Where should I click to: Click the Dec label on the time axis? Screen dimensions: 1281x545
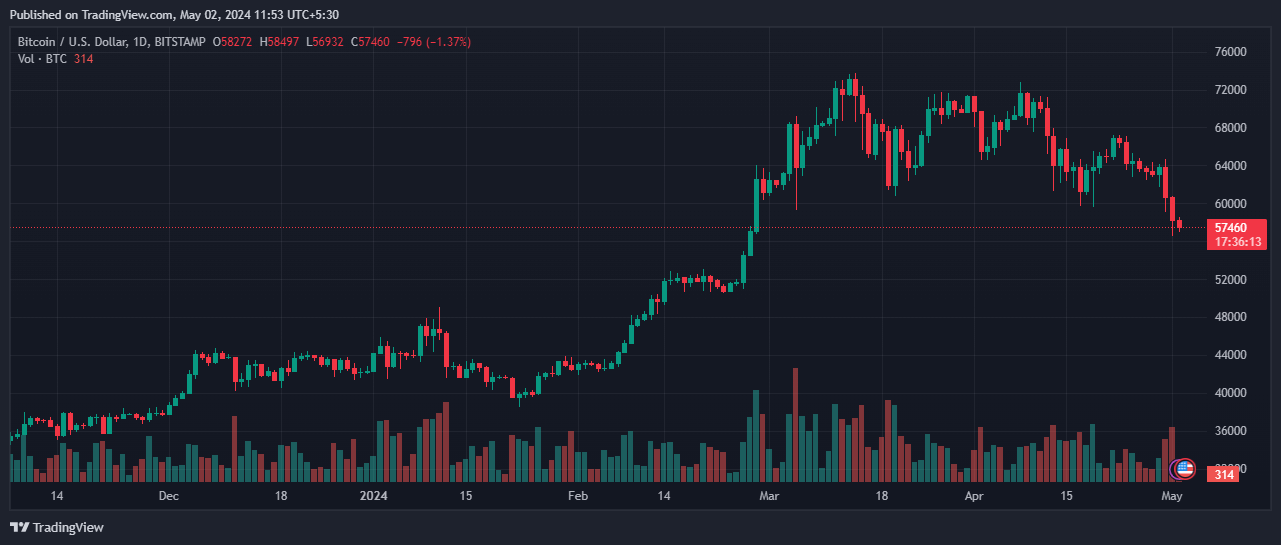pos(168,496)
